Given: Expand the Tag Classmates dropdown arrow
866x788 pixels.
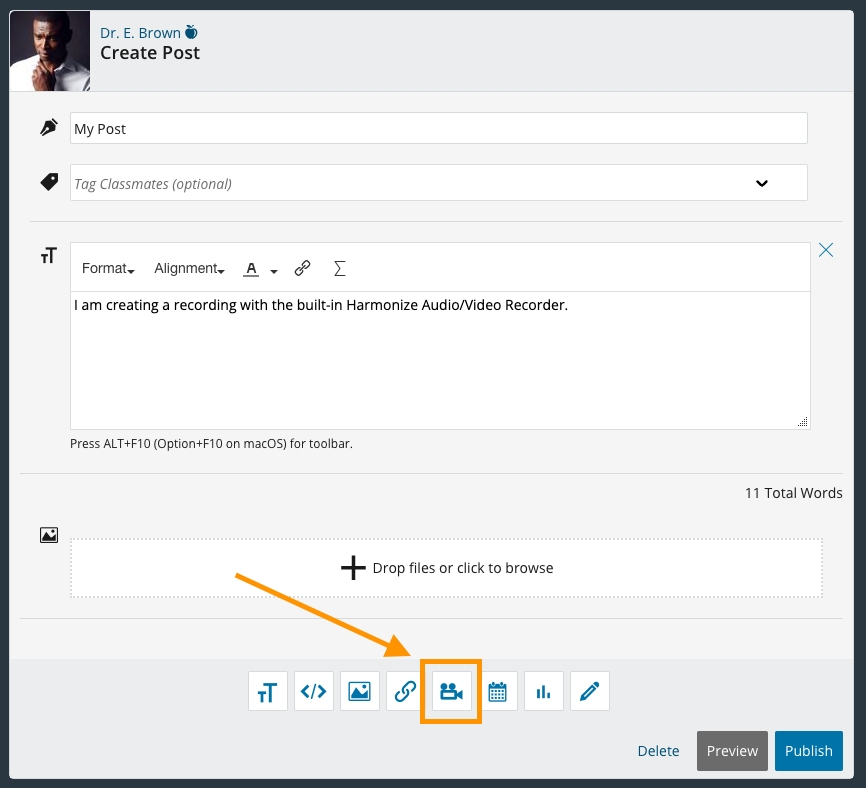Looking at the screenshot, I should coord(761,183).
